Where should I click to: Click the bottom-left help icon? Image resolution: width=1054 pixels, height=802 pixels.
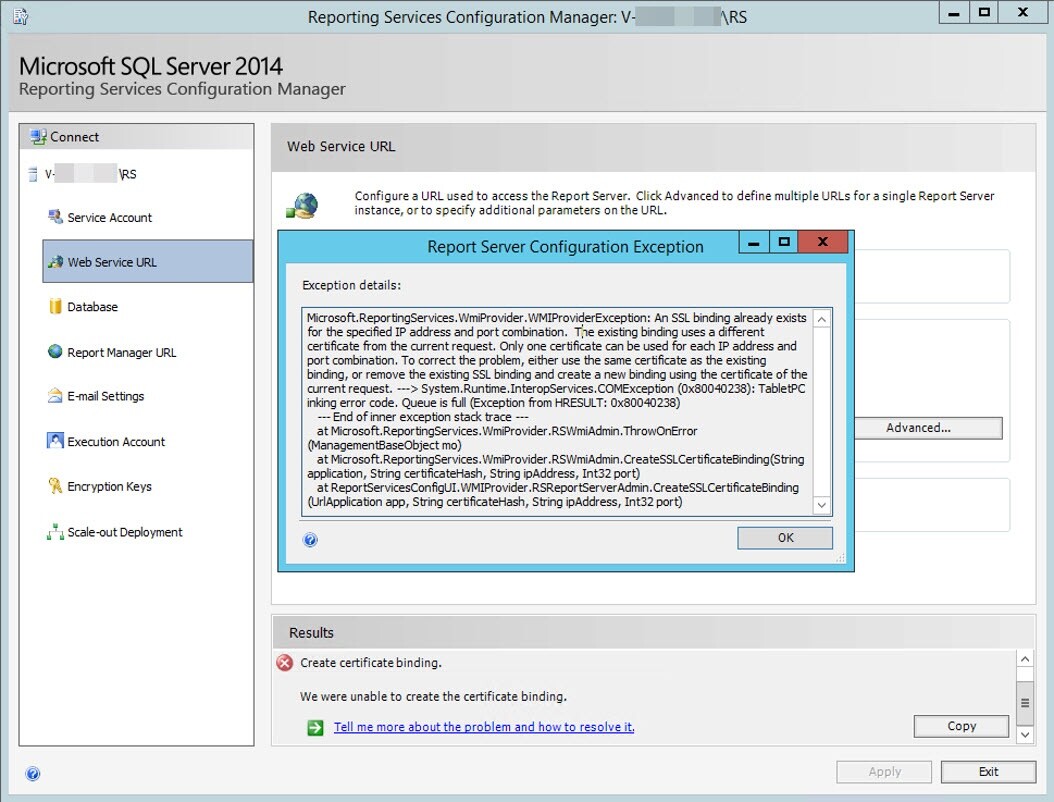tap(33, 773)
